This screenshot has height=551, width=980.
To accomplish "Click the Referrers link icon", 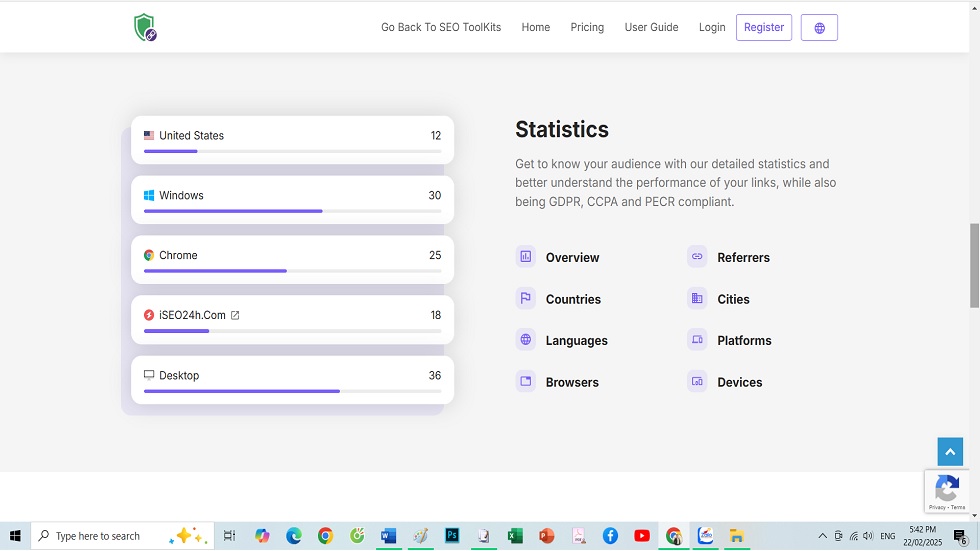I will tap(697, 257).
